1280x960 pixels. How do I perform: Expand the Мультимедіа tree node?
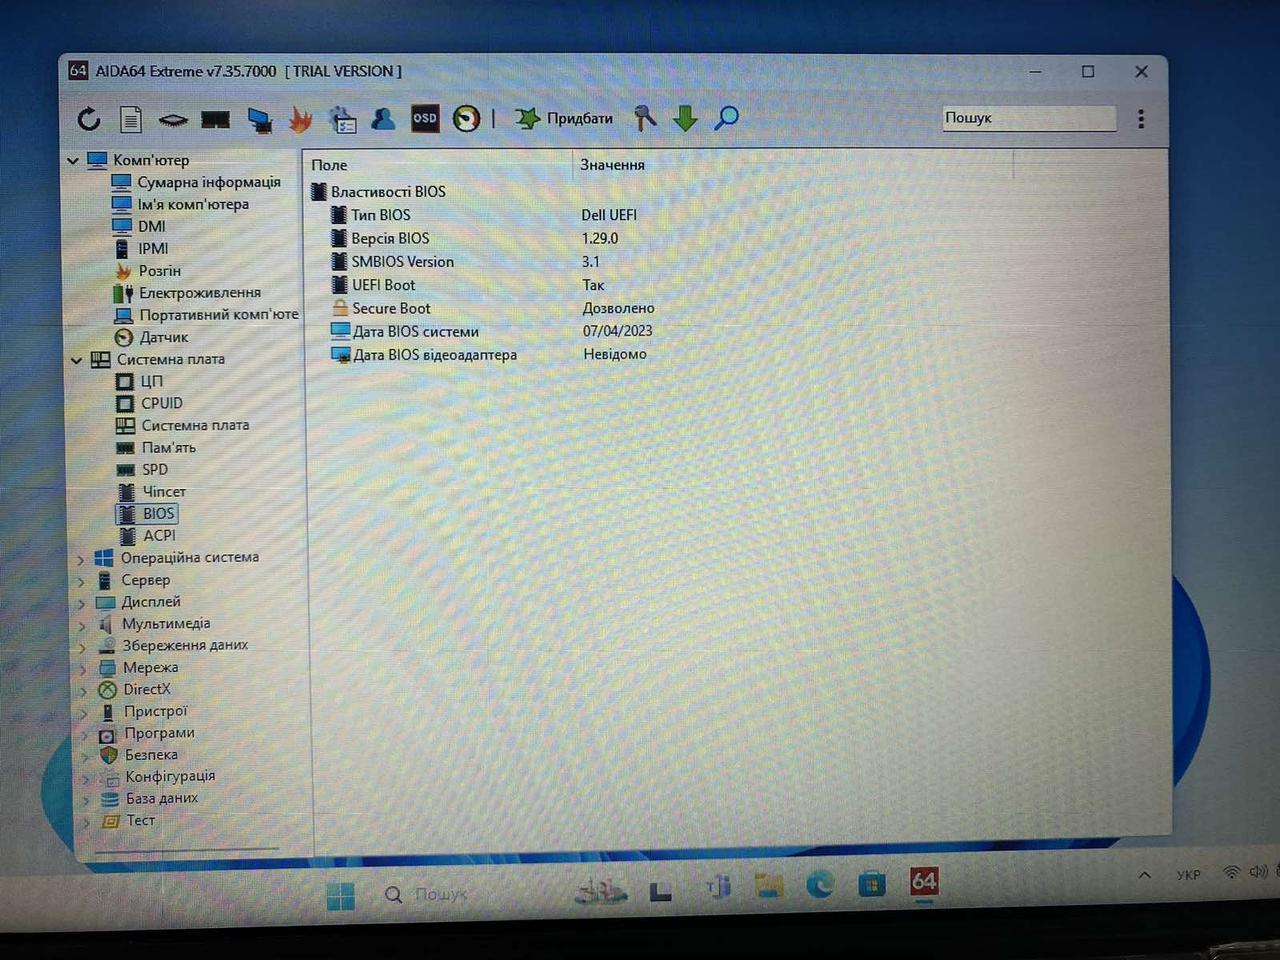pyautogui.click(x=82, y=625)
